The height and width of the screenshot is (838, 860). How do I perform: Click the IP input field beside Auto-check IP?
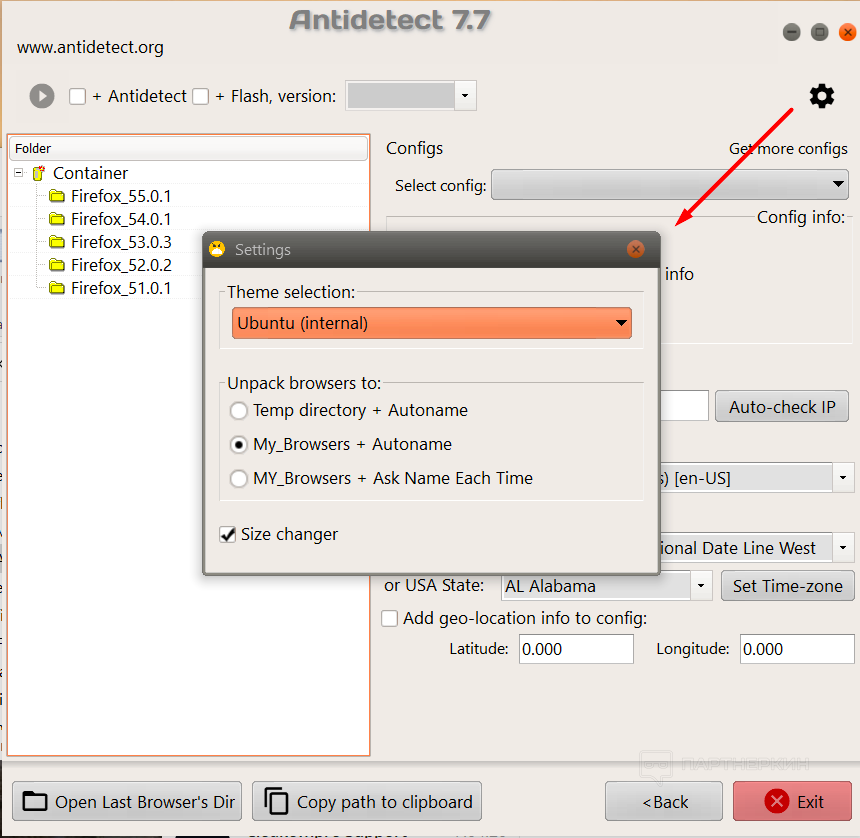tap(684, 406)
